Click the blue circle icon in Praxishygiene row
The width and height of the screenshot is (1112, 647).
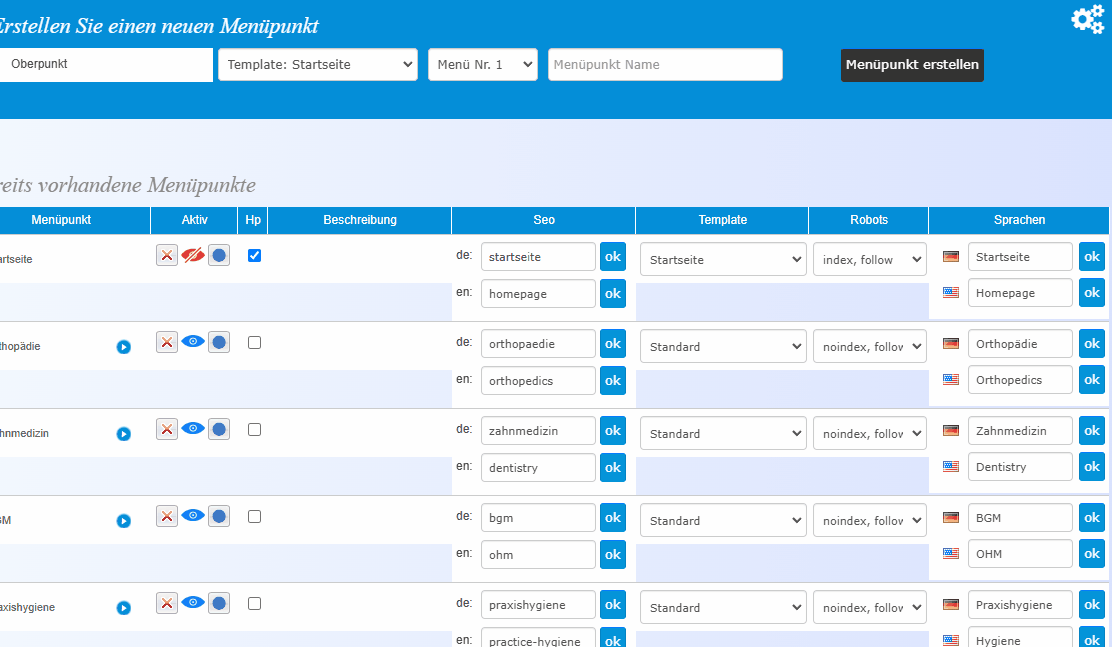coord(219,603)
